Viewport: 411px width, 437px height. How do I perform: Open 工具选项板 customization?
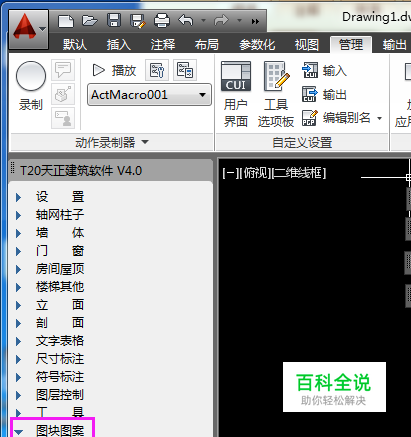(x=276, y=94)
